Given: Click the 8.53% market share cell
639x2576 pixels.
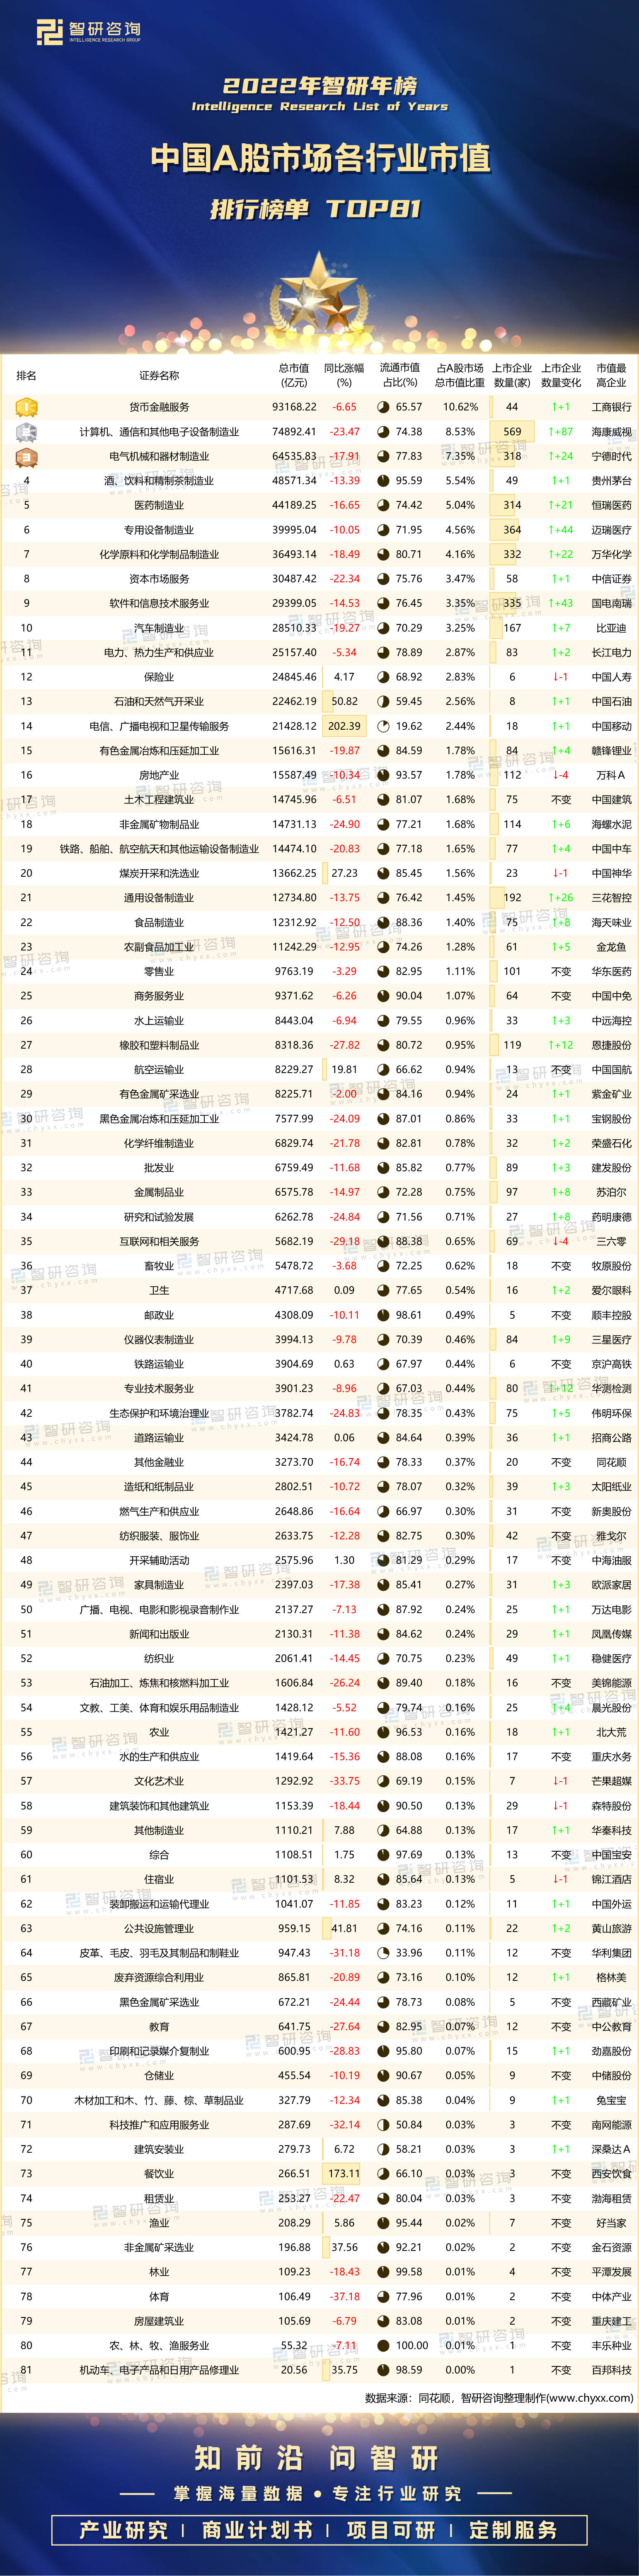Looking at the screenshot, I should 460,432.
